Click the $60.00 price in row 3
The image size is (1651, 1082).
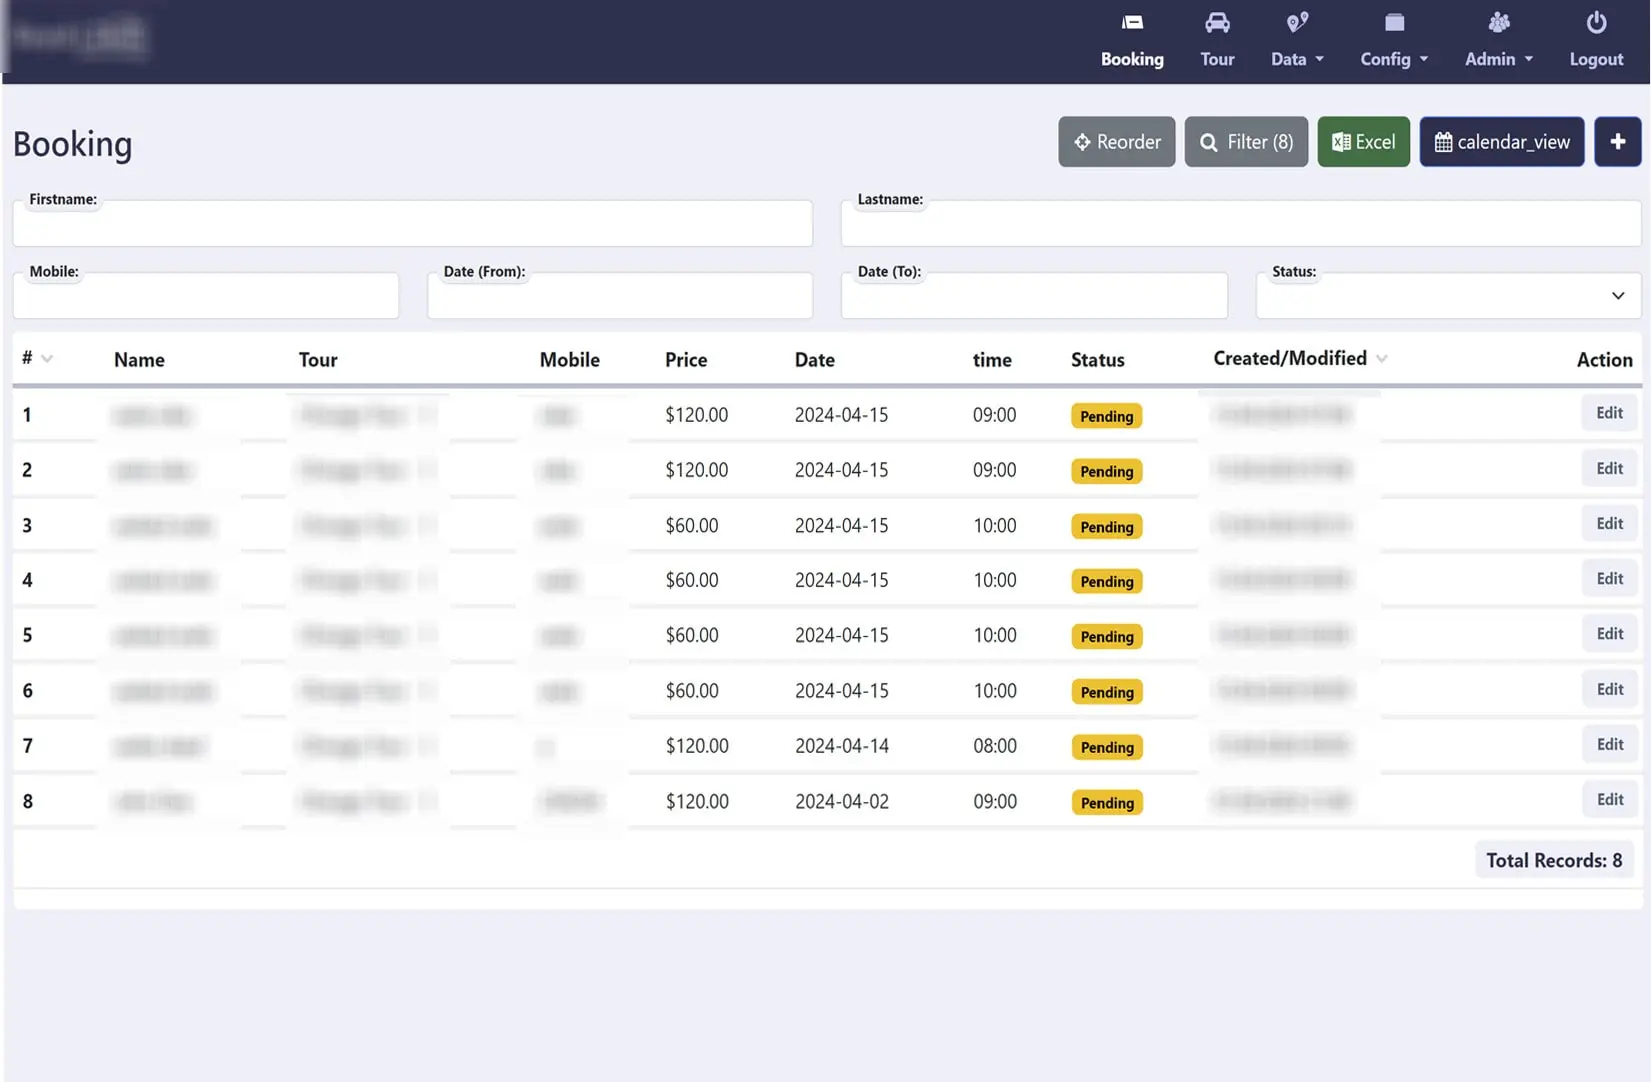pos(691,525)
